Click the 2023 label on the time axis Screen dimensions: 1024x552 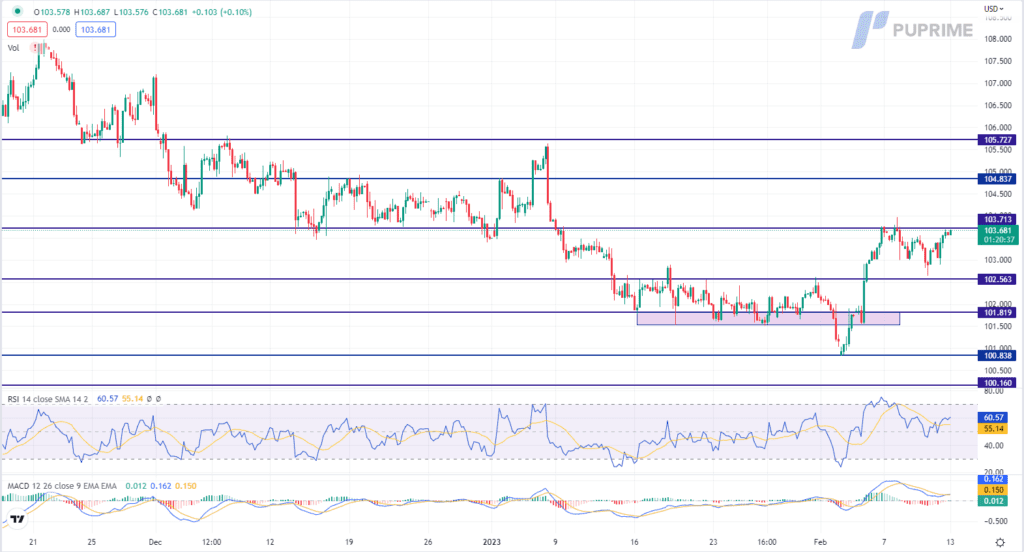coord(492,542)
